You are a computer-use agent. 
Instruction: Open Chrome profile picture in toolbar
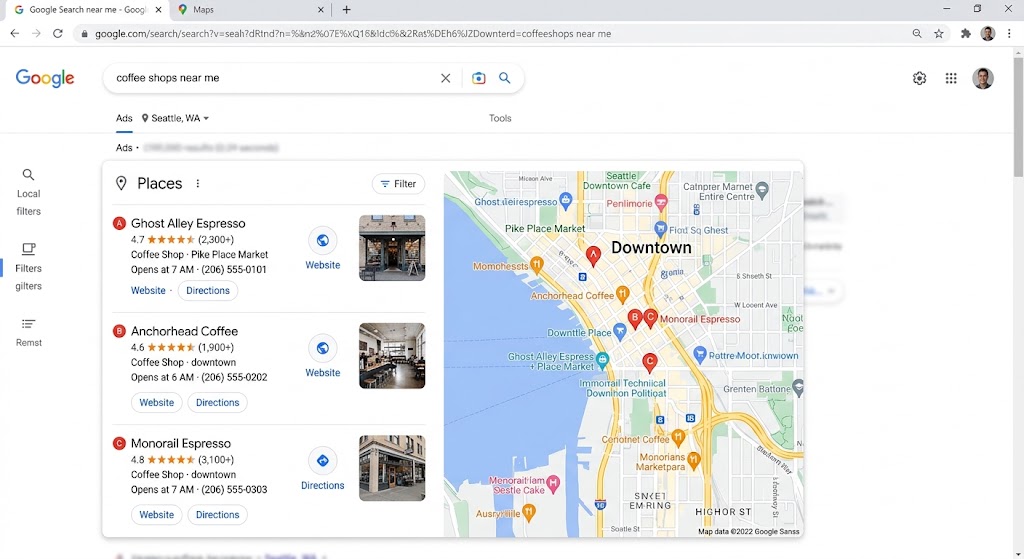[x=987, y=33]
